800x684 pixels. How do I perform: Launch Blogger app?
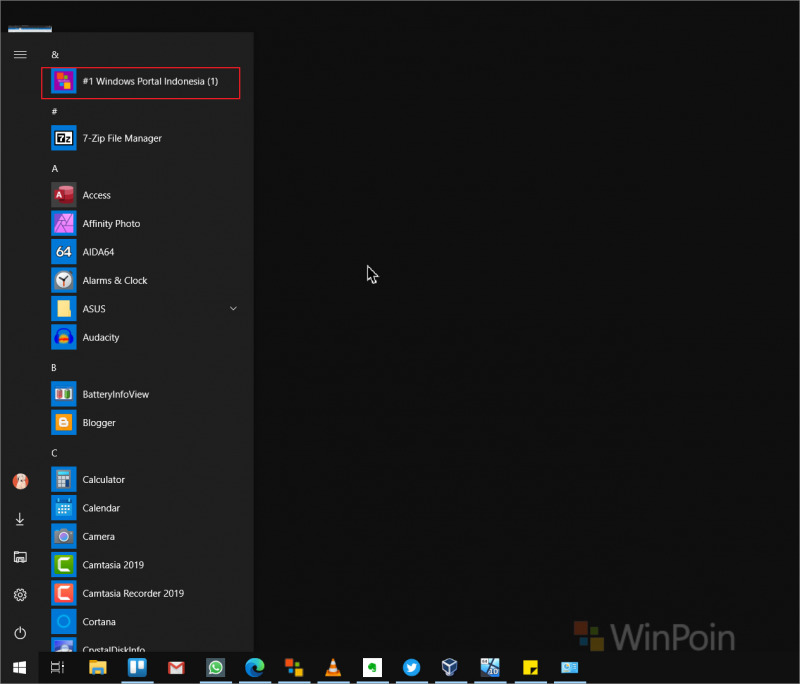point(144,423)
